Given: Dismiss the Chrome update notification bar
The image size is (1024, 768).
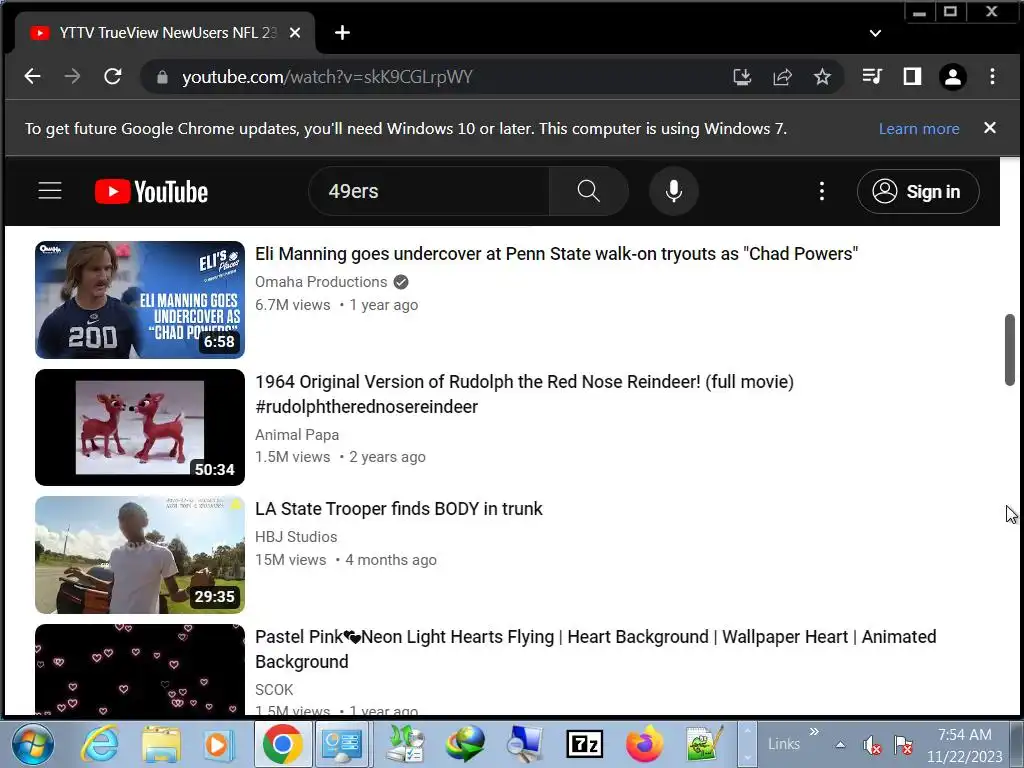Looking at the screenshot, I should click(990, 128).
